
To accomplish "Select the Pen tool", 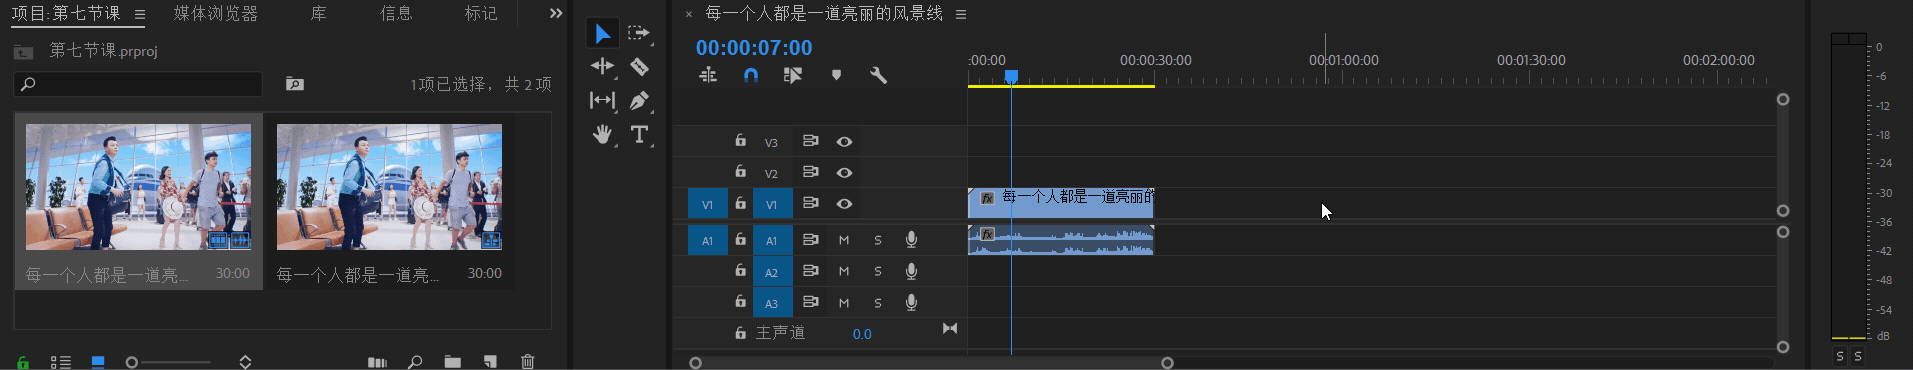I will (639, 100).
